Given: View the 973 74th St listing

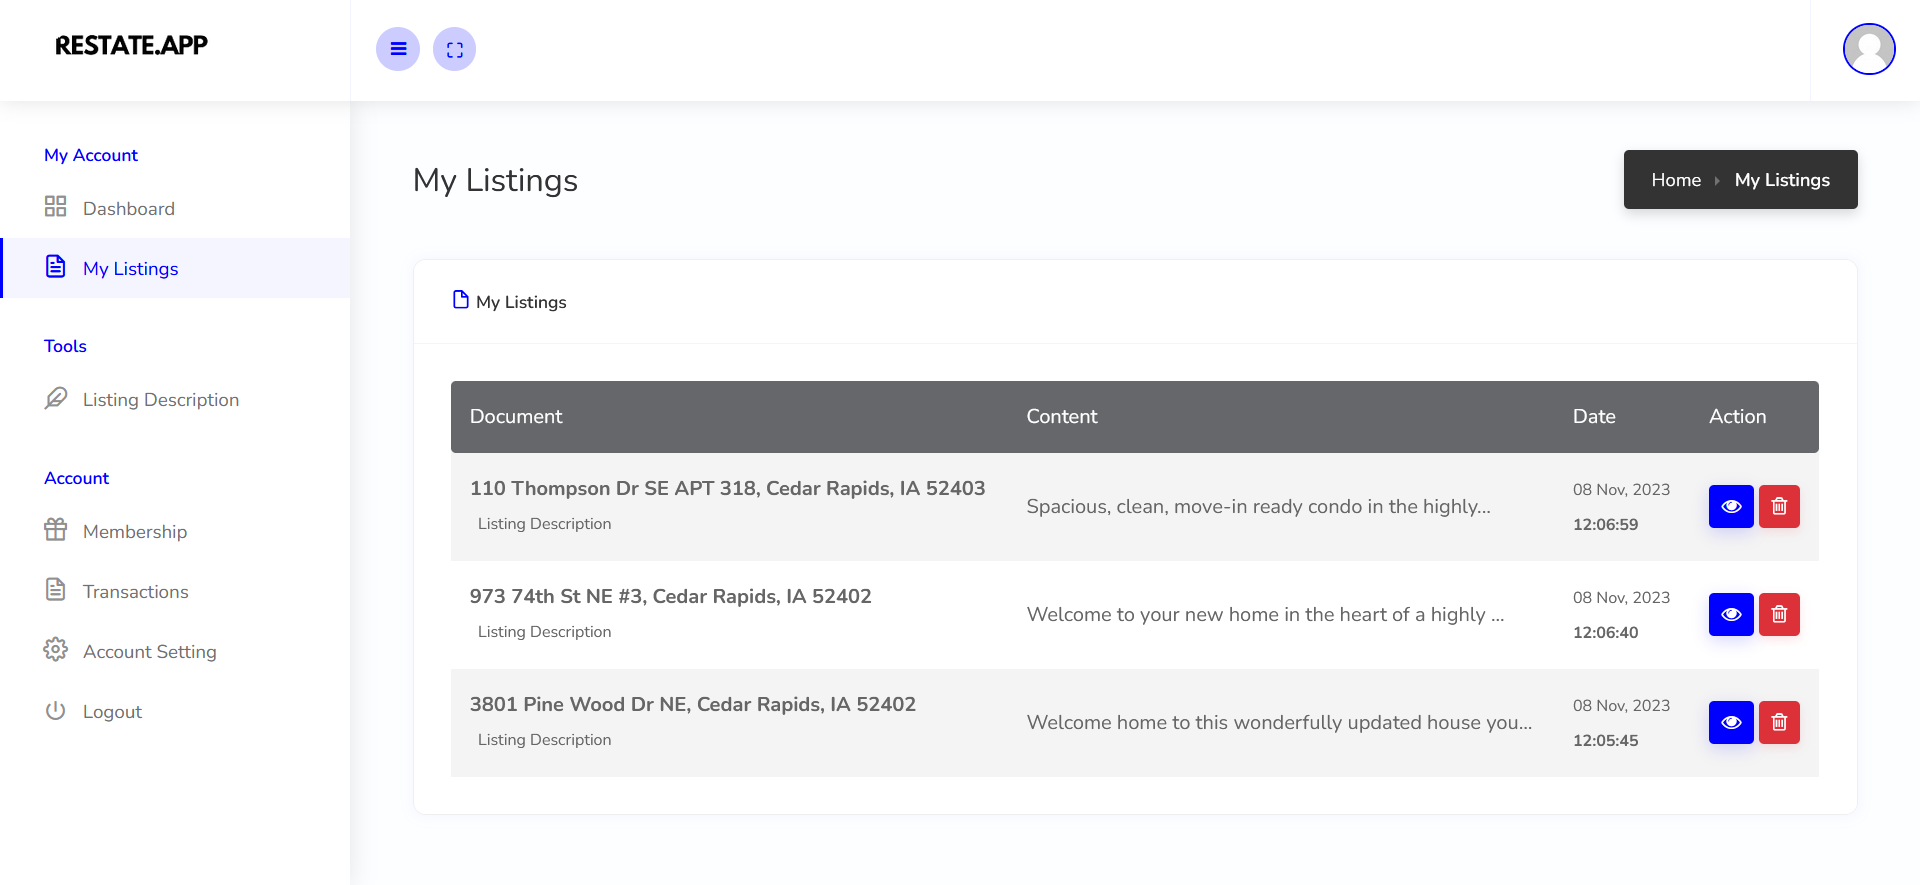Looking at the screenshot, I should pos(1731,615).
